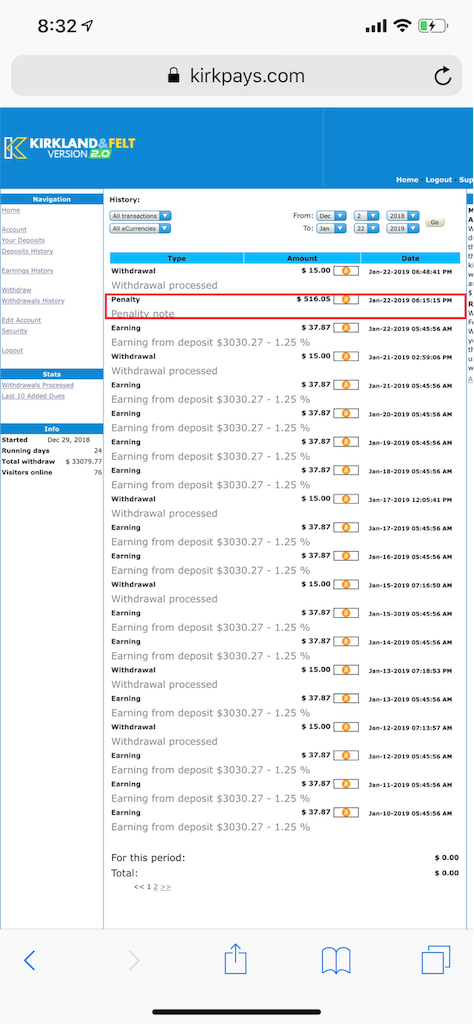Click Bitcoin icon on Jan-15 07:16 withdrawal

pos(346,584)
